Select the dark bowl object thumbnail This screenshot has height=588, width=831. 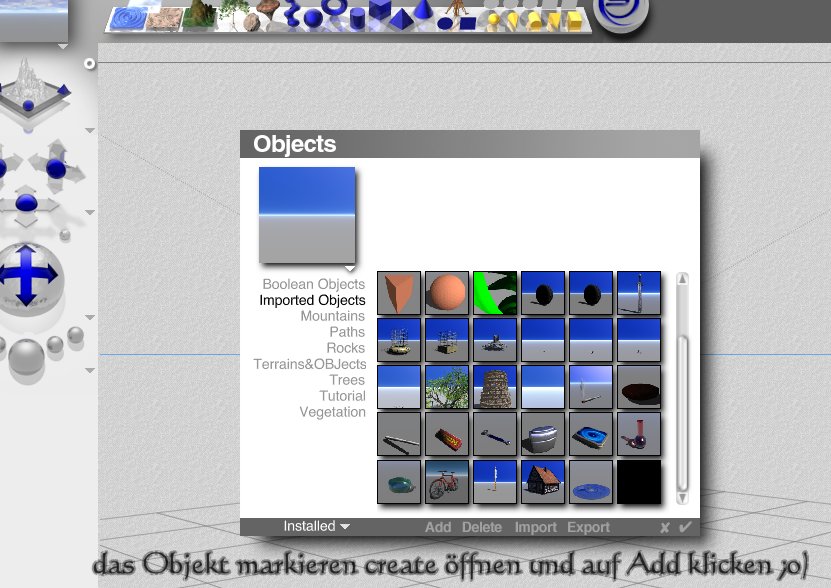click(x=639, y=387)
